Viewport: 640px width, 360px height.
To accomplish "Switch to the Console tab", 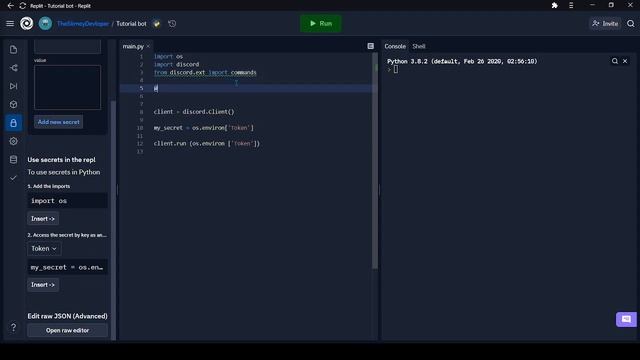I will 395,47.
